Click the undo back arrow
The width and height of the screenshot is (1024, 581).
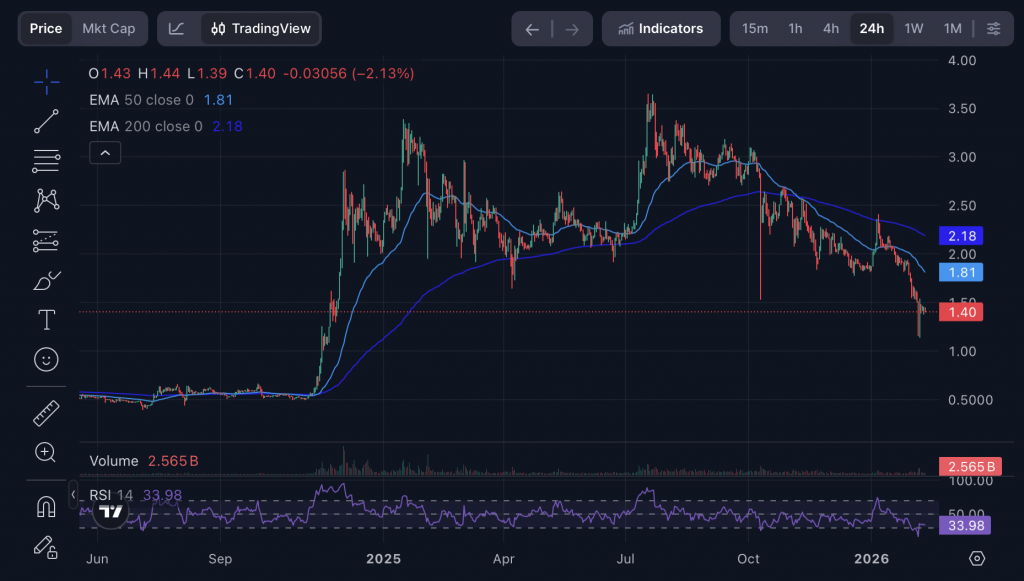pos(532,29)
